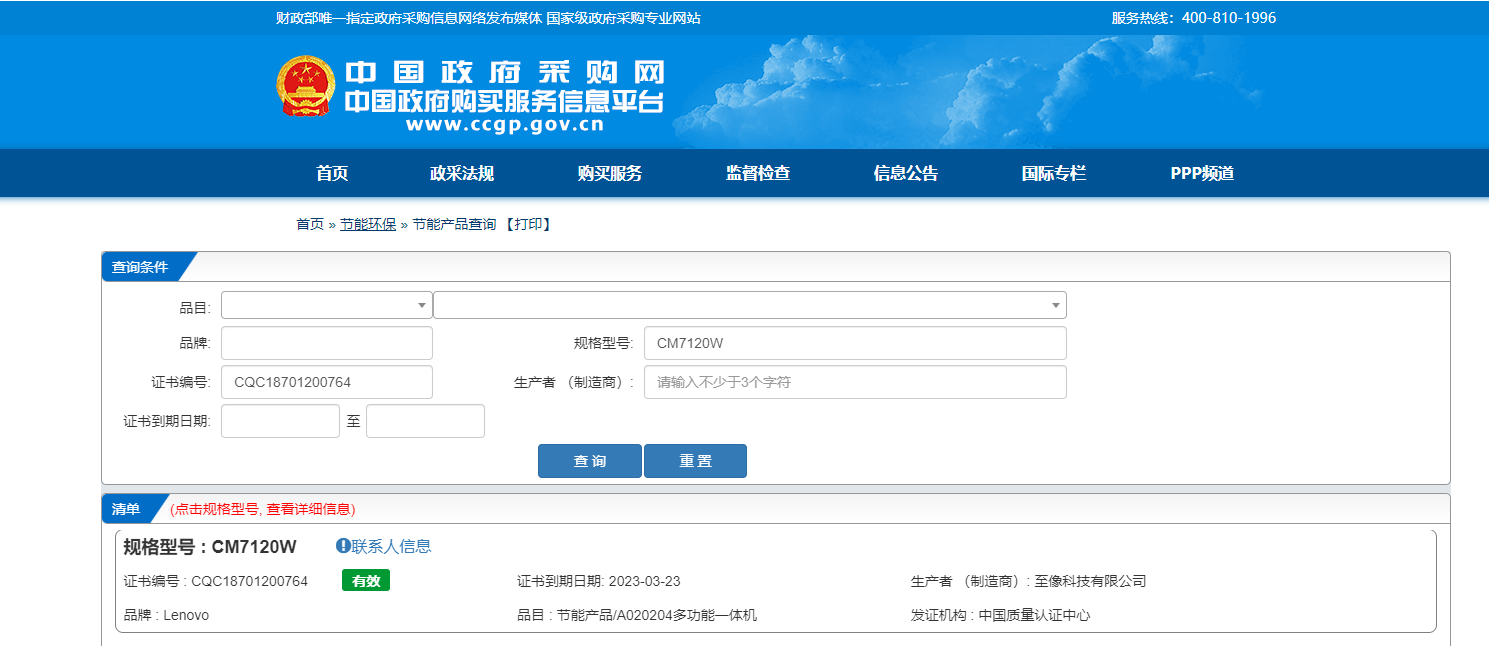The image size is (1489, 646).
Task: Click the 证书到期日期 start date field
Action: (x=280, y=421)
